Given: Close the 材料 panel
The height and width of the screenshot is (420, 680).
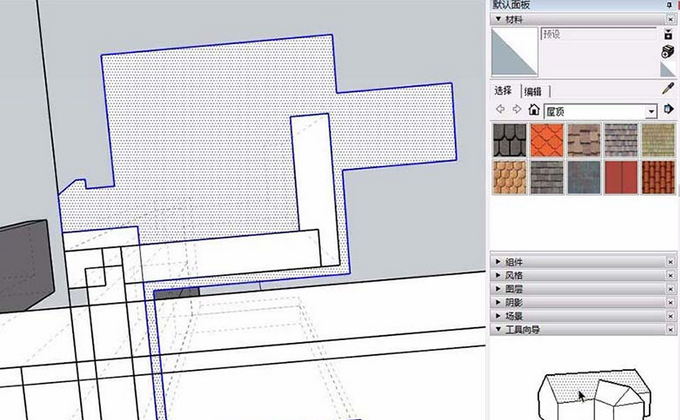Looking at the screenshot, I should pyautogui.click(x=670, y=20).
